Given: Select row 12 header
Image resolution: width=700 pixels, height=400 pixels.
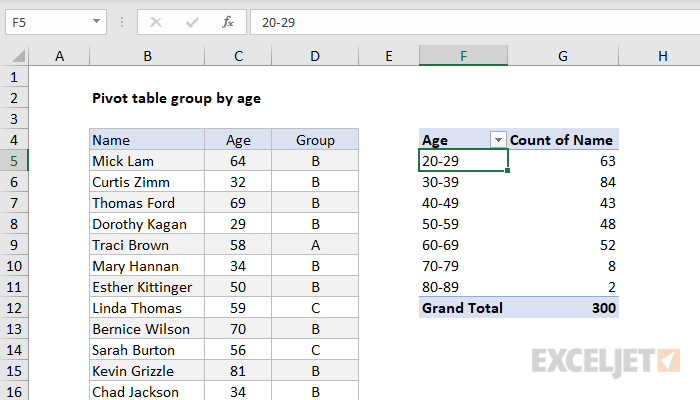Looking at the screenshot, I should [x=14, y=308].
